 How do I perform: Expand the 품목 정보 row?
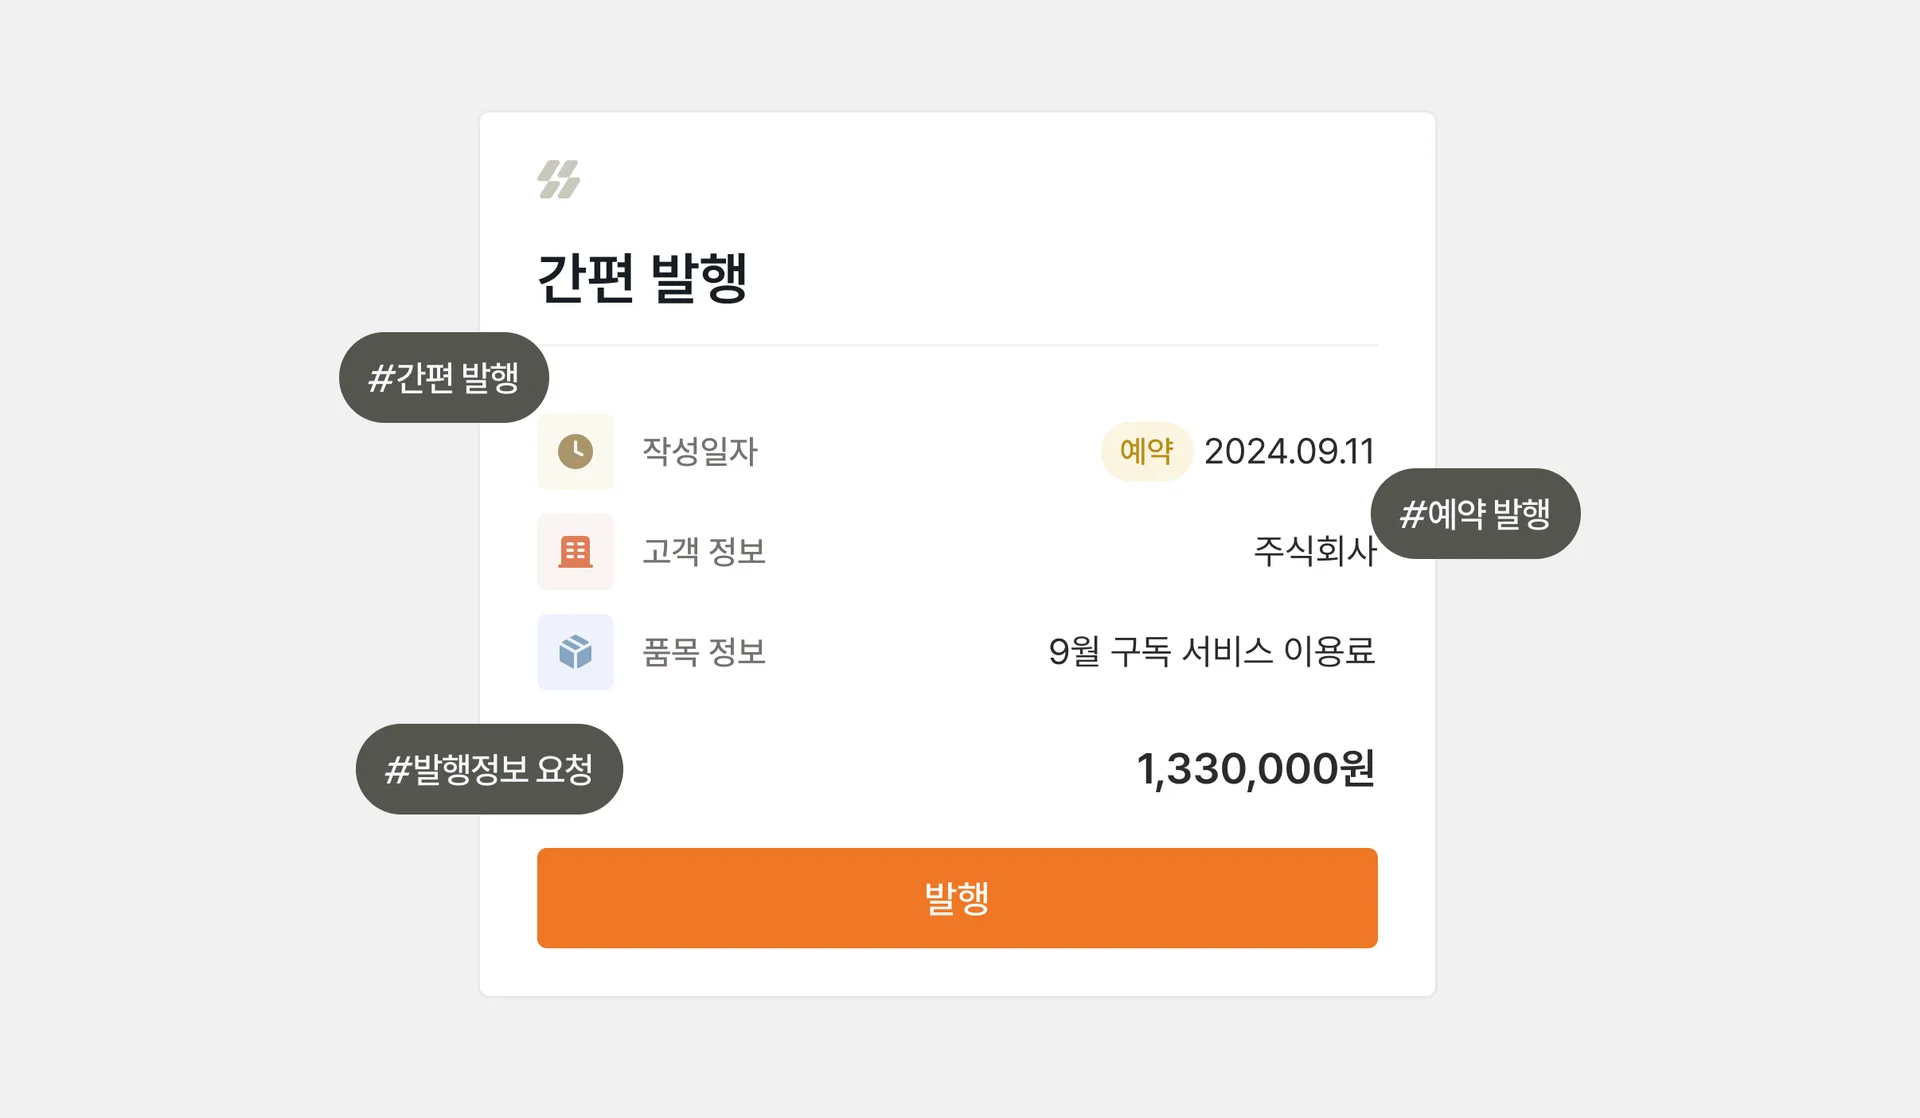point(703,652)
